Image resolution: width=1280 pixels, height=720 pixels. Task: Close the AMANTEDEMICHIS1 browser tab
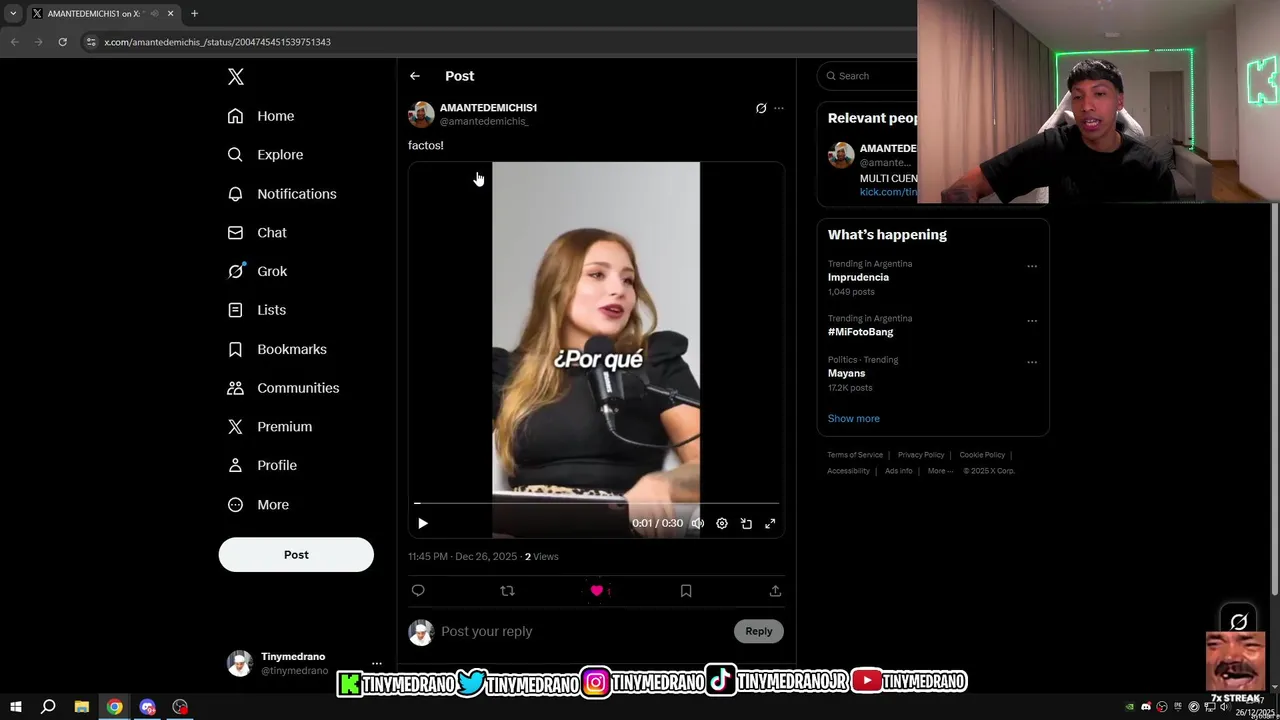(170, 13)
